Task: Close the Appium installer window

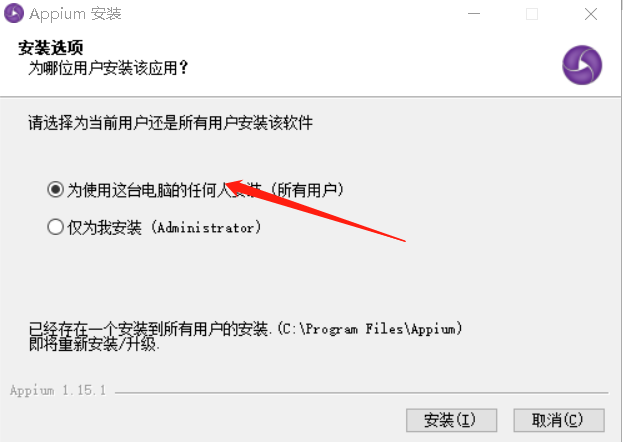Action: click(591, 14)
